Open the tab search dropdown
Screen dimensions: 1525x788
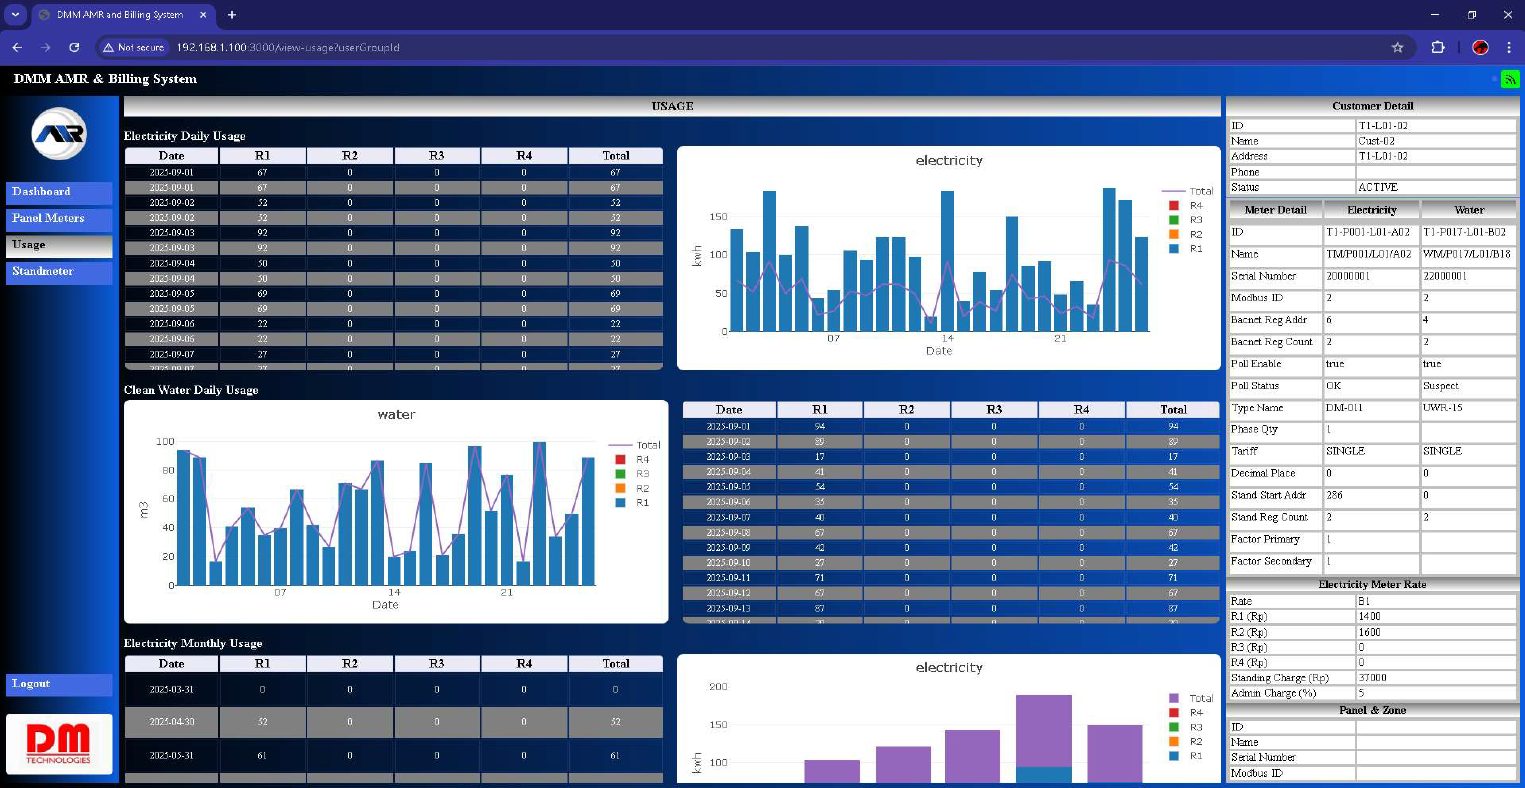tap(15, 15)
